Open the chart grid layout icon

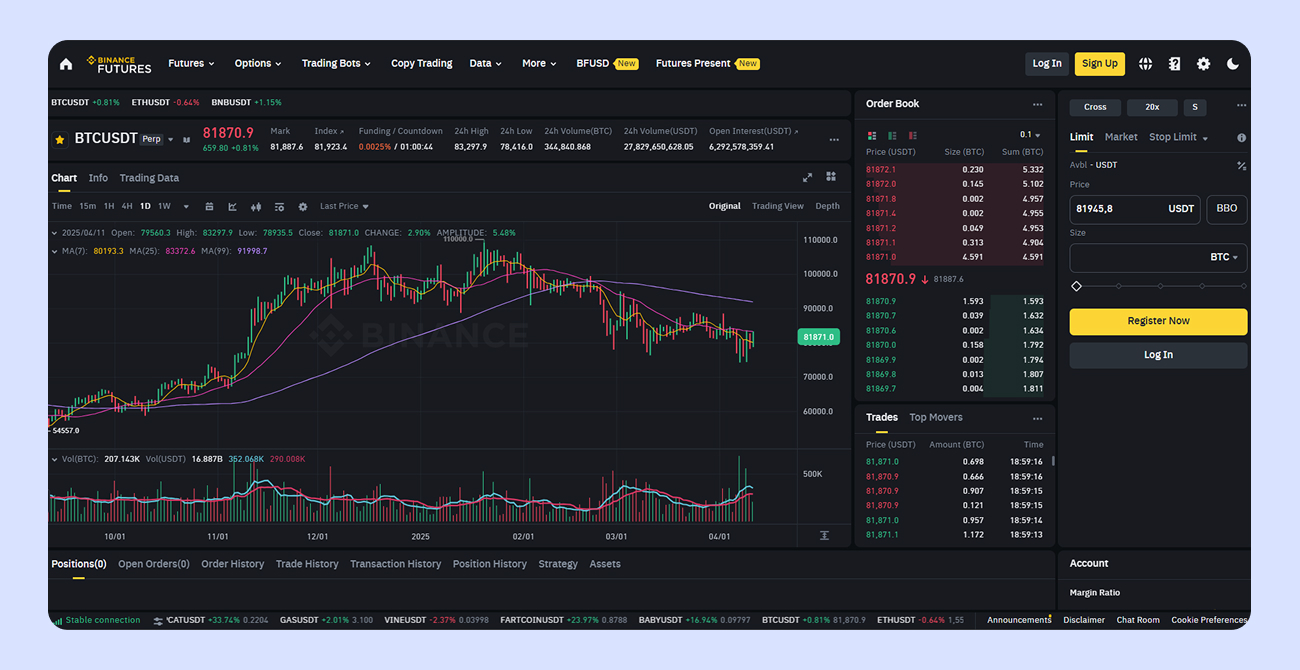click(831, 177)
